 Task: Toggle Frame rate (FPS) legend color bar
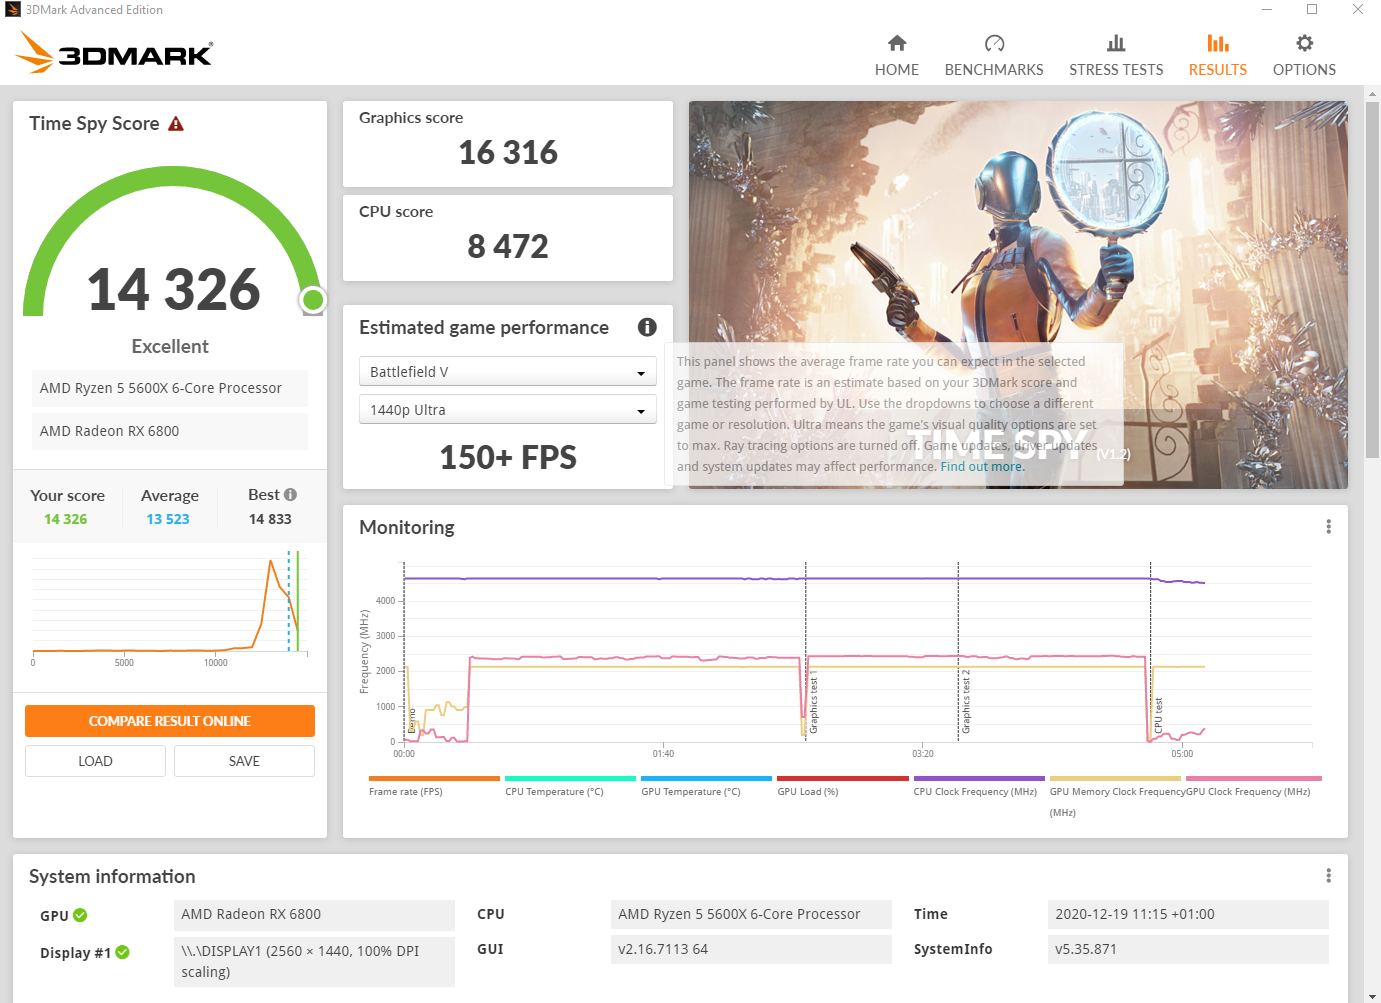434,778
